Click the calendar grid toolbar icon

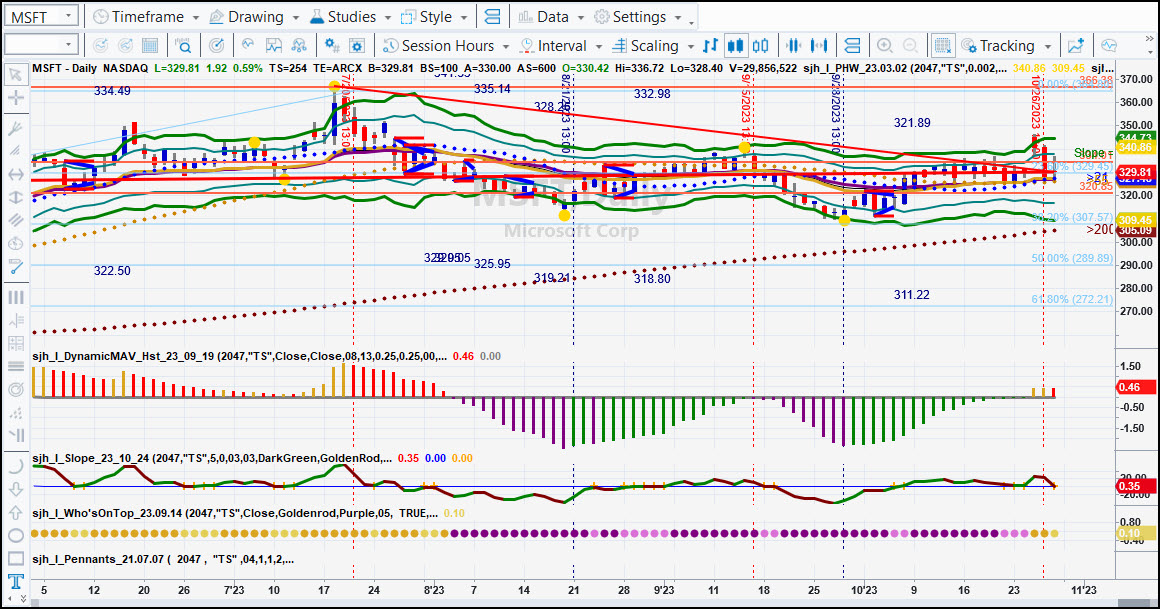click(x=150, y=46)
